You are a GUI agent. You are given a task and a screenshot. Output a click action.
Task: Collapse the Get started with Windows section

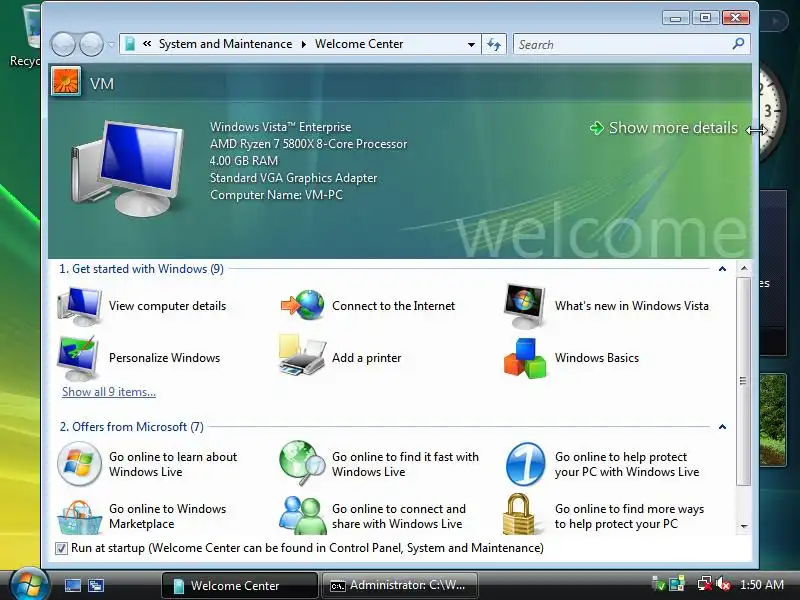pyautogui.click(x=722, y=269)
